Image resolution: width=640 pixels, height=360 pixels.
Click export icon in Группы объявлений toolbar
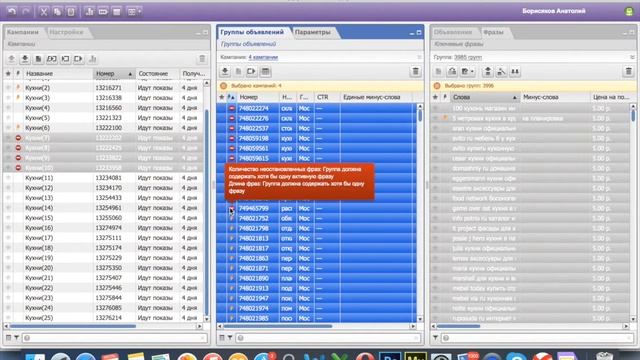(x=251, y=71)
